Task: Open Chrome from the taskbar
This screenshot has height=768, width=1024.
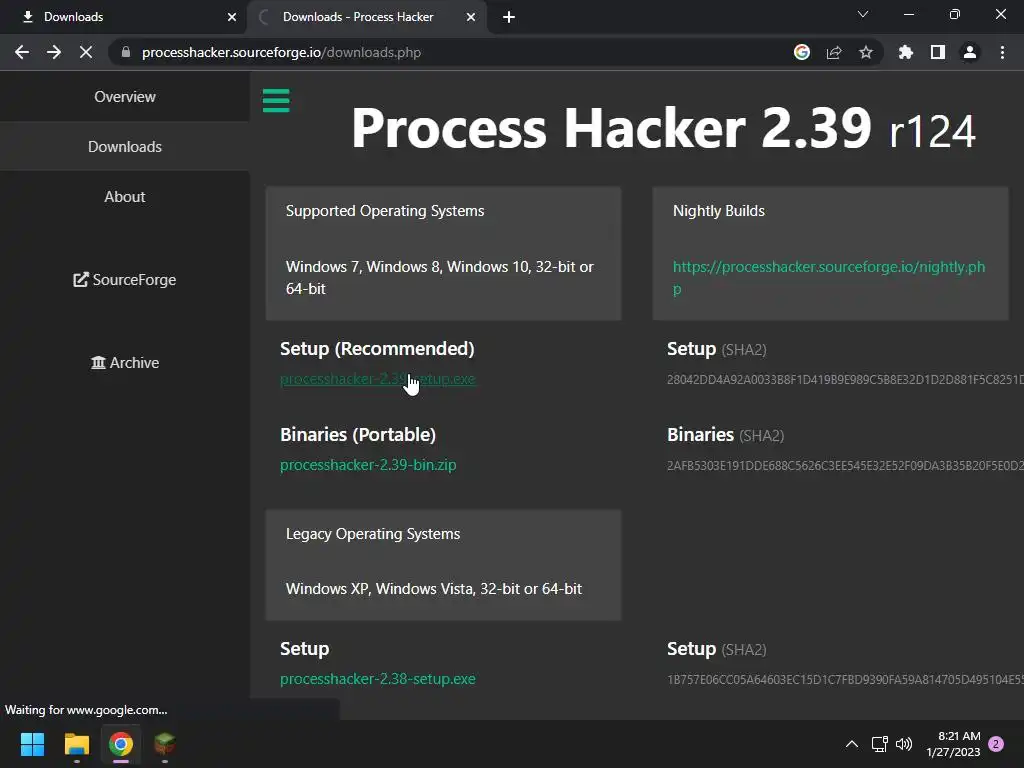Action: (x=121, y=744)
